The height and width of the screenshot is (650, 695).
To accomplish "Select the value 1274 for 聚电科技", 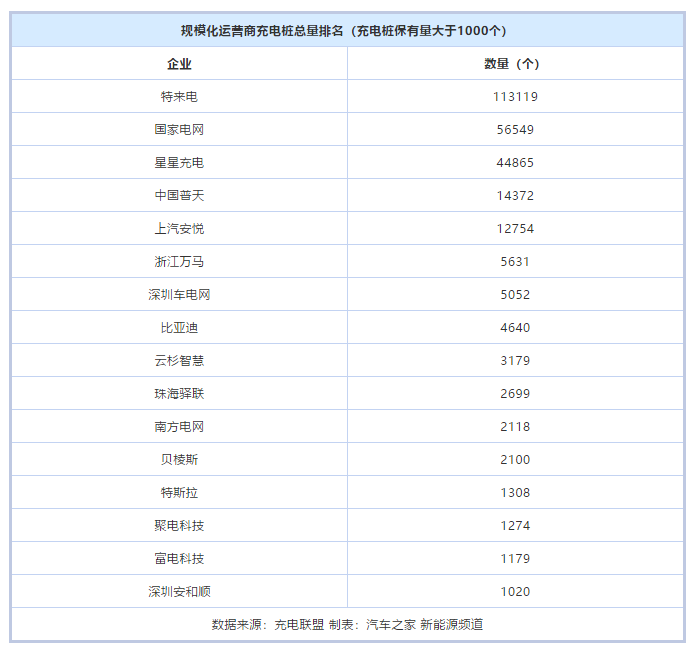I will 515,526.
